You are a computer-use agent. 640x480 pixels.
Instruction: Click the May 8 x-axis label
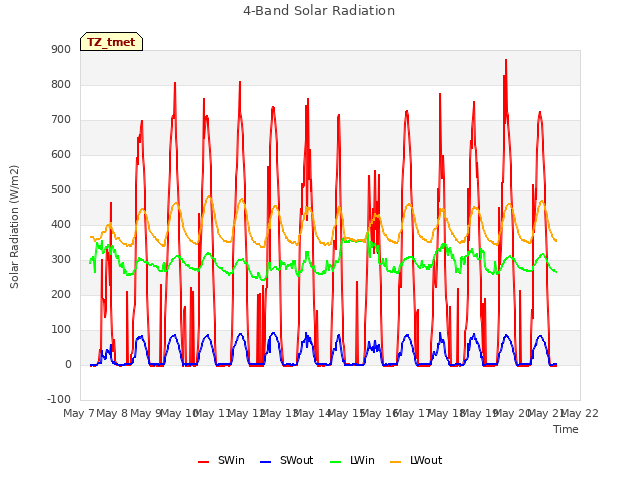(x=112, y=413)
